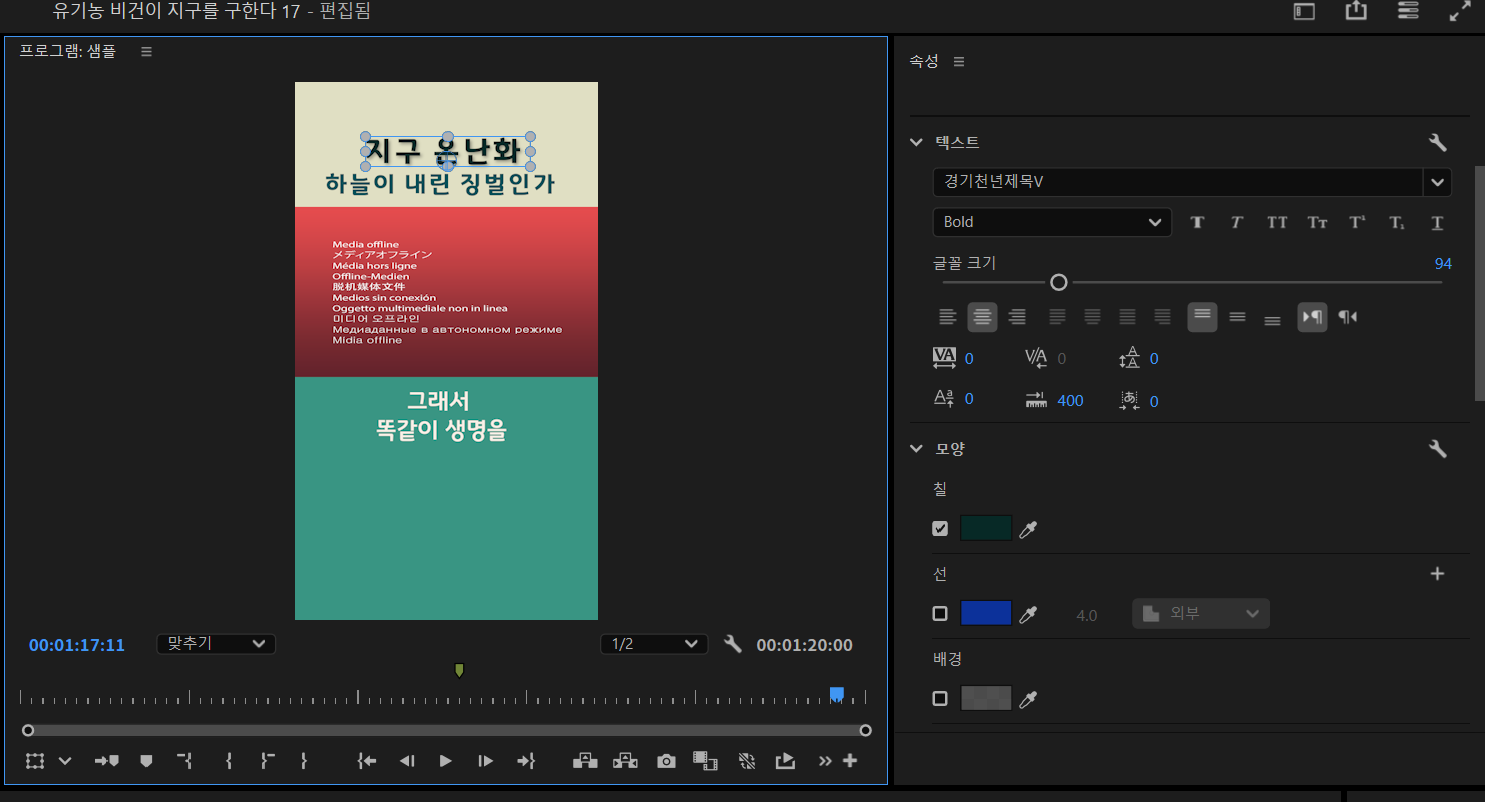Click Add Marker button
Viewport: 1485px width, 802px height.
[146, 761]
